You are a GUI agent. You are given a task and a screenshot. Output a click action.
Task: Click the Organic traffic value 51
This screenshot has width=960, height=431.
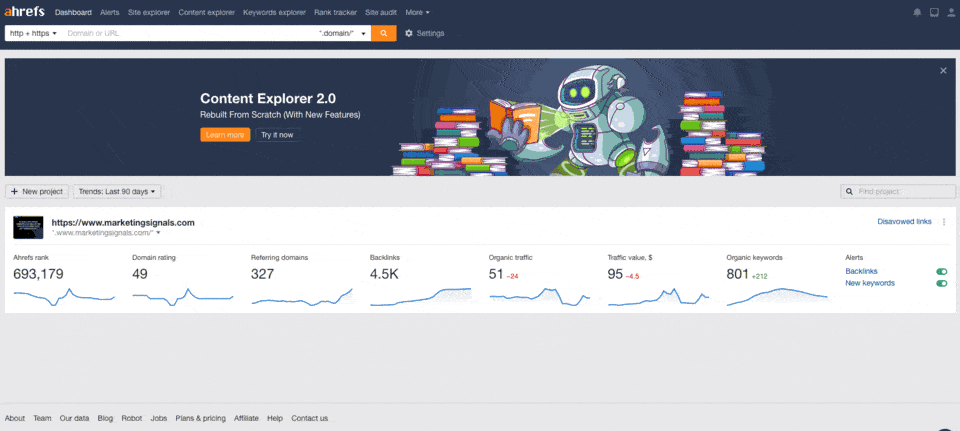click(496, 274)
